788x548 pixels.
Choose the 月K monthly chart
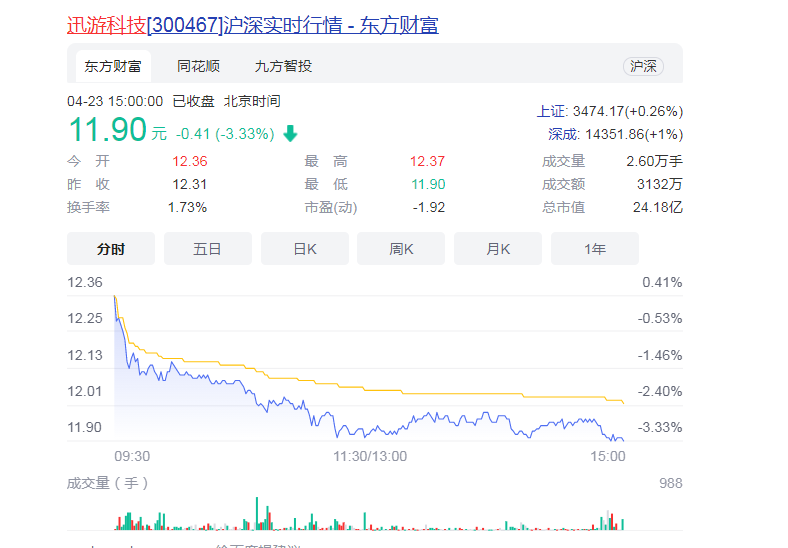pos(498,249)
